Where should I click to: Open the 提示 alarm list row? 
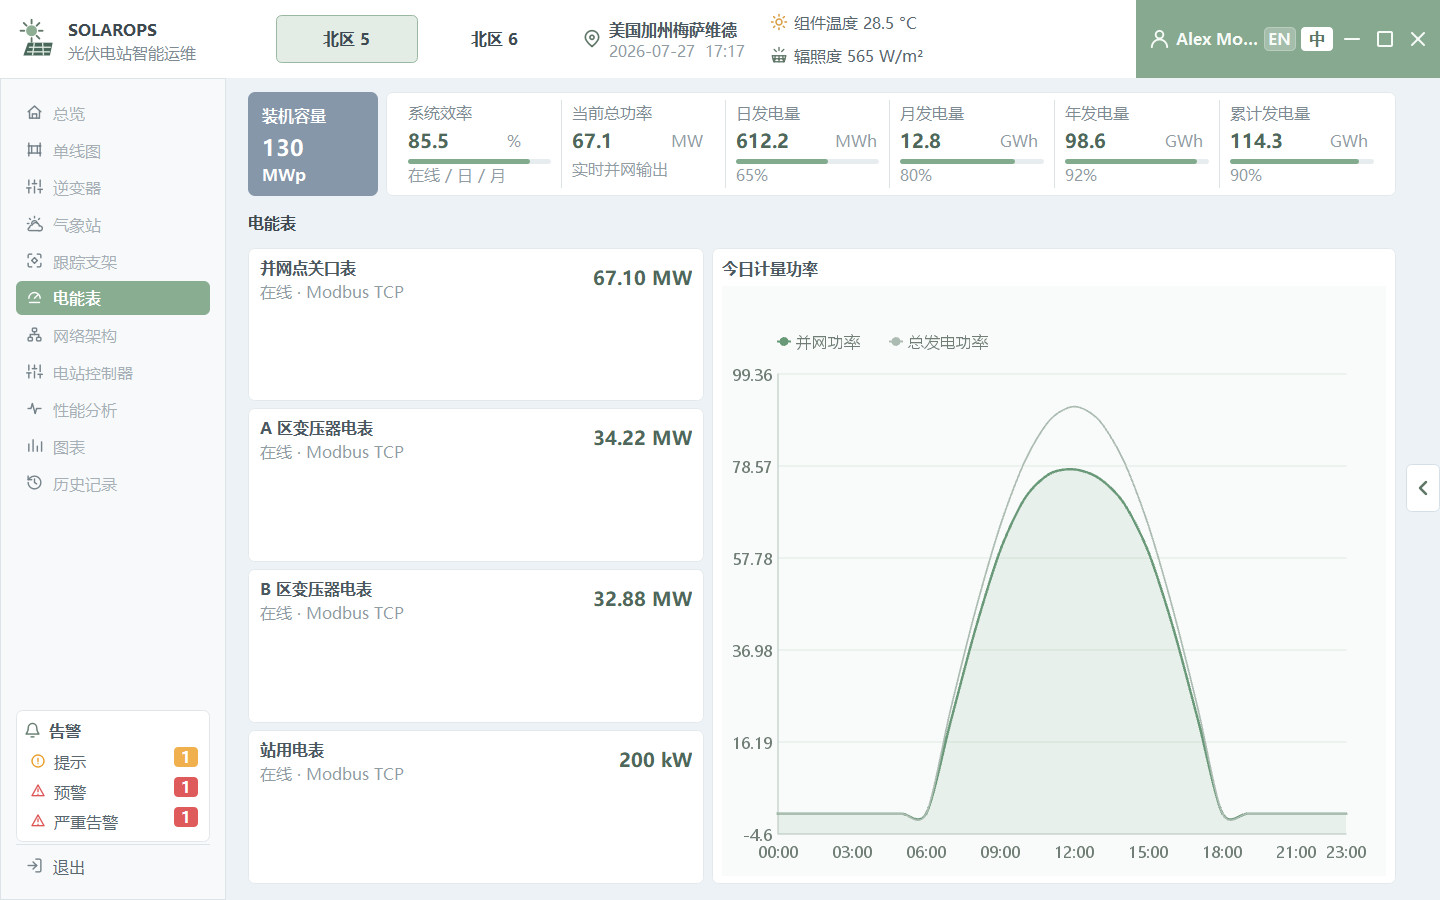pyautogui.click(x=113, y=761)
